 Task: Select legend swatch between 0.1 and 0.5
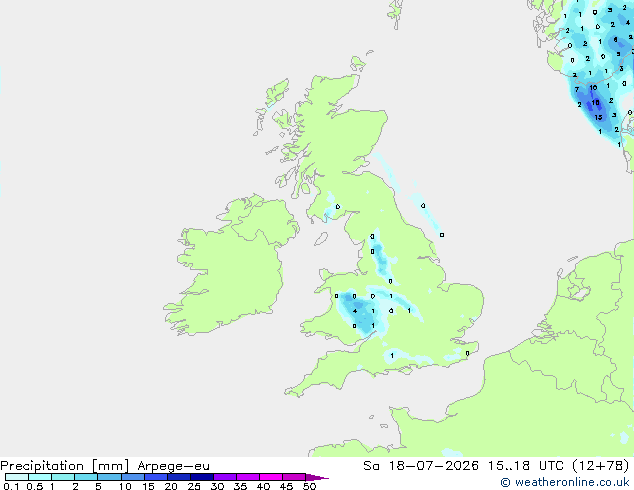pos(17,477)
